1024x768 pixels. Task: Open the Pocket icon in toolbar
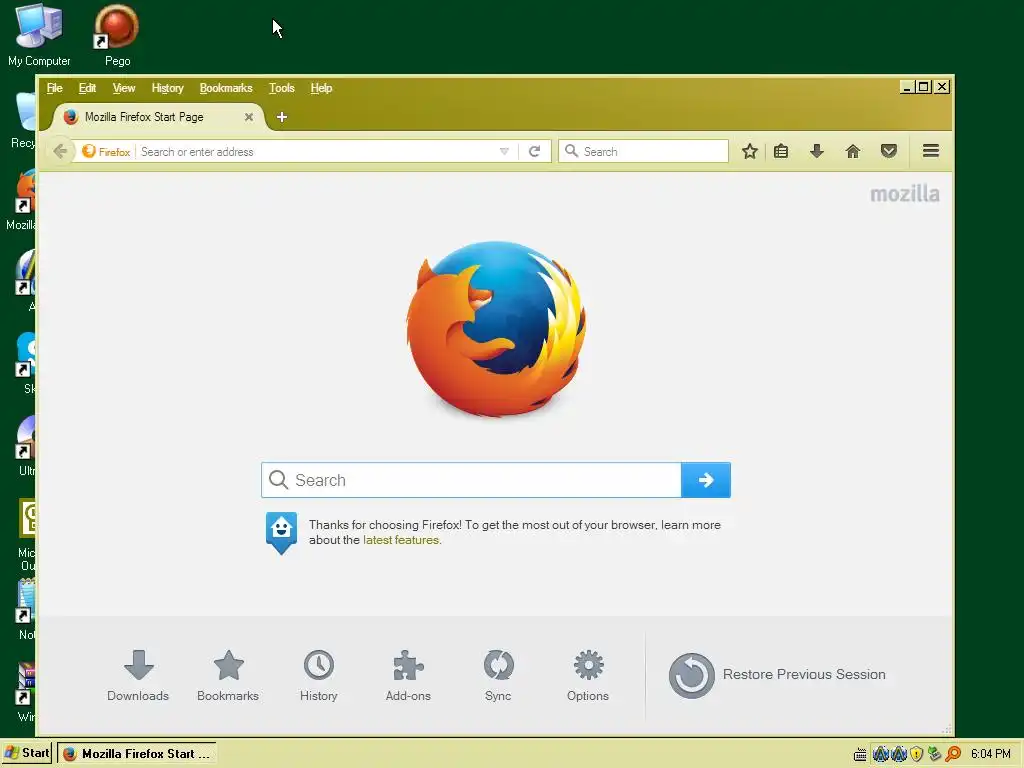coord(889,152)
